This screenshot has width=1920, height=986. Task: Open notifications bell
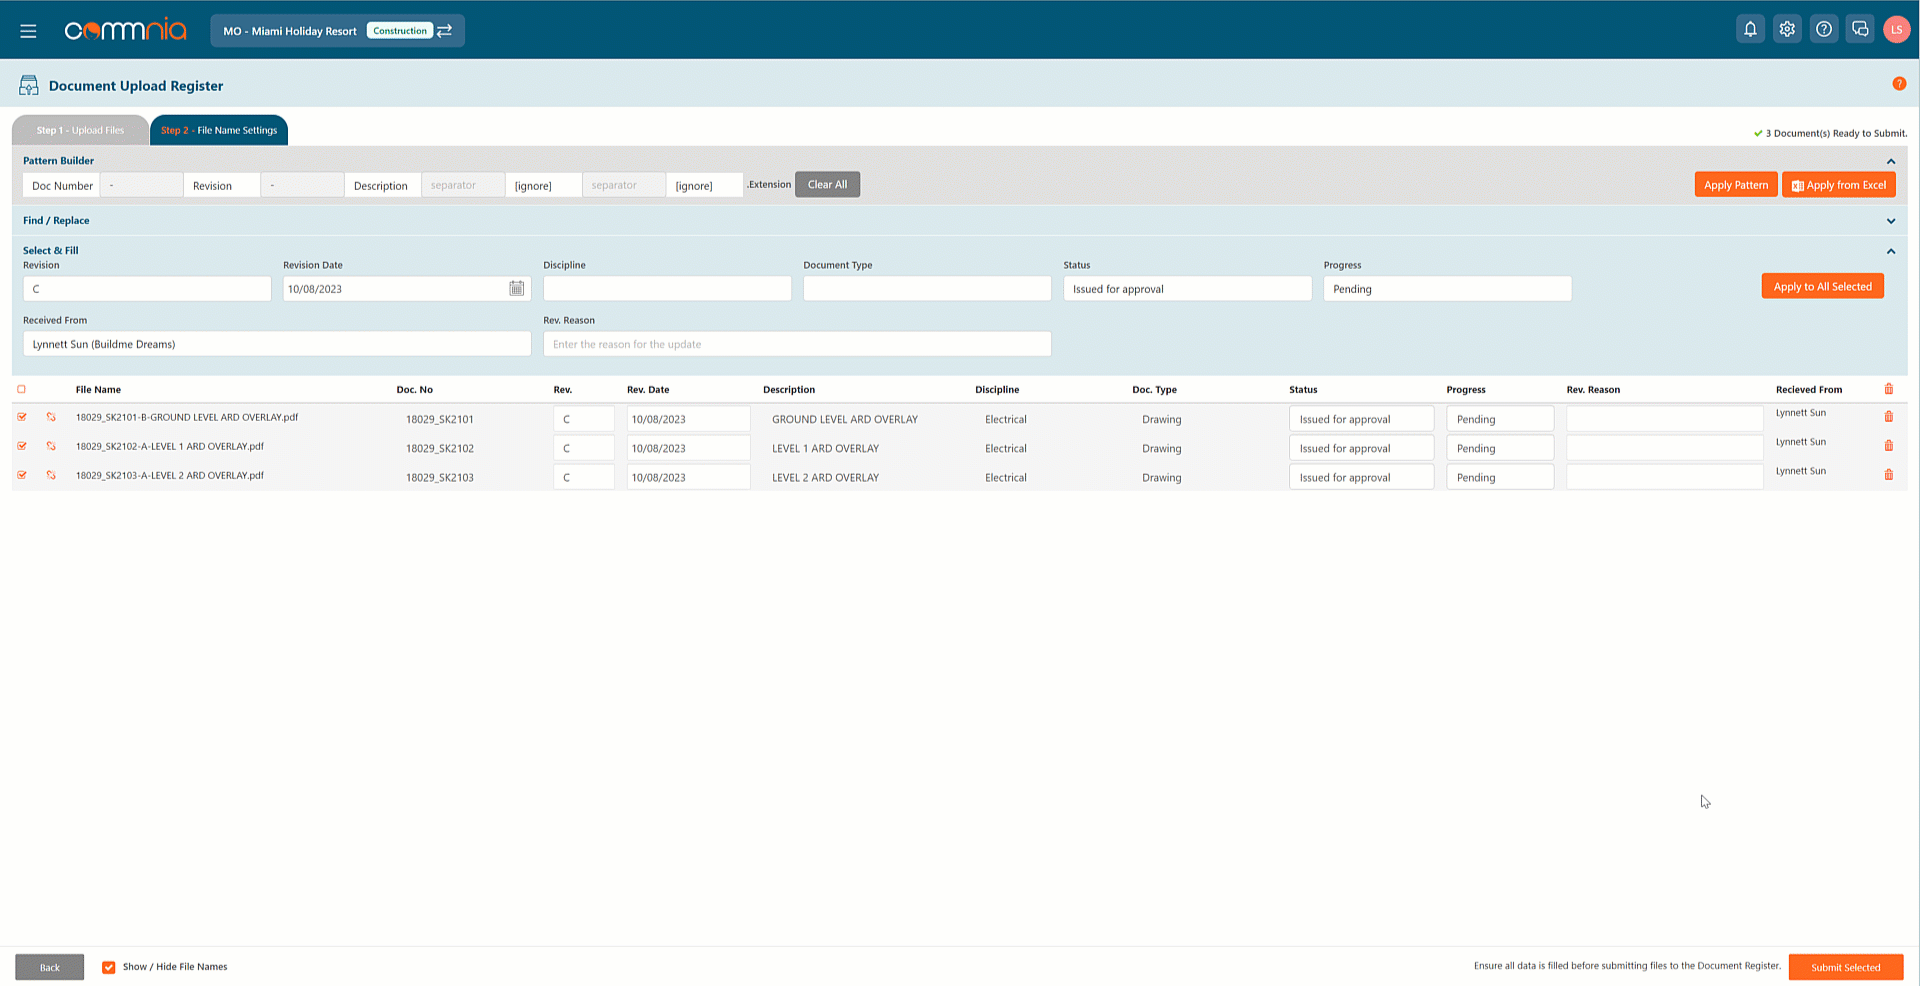tap(1750, 30)
